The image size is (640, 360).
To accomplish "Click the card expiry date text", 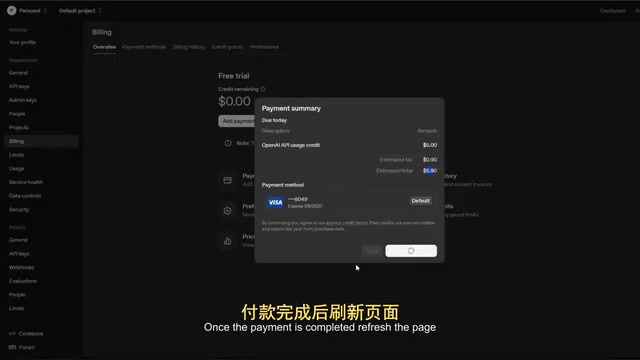I will pyautogui.click(x=305, y=206).
